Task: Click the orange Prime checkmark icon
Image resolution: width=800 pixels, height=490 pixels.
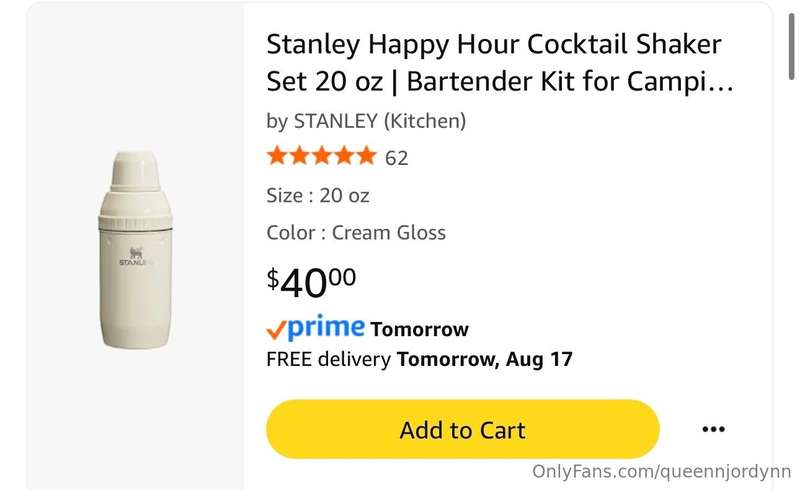Action: click(276, 331)
